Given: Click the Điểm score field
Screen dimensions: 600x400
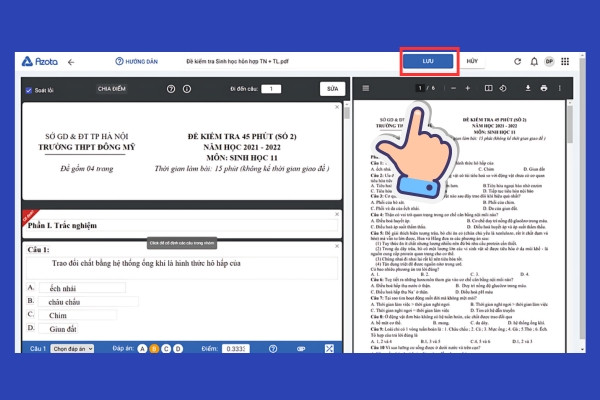Looking at the screenshot, I should point(236,349).
